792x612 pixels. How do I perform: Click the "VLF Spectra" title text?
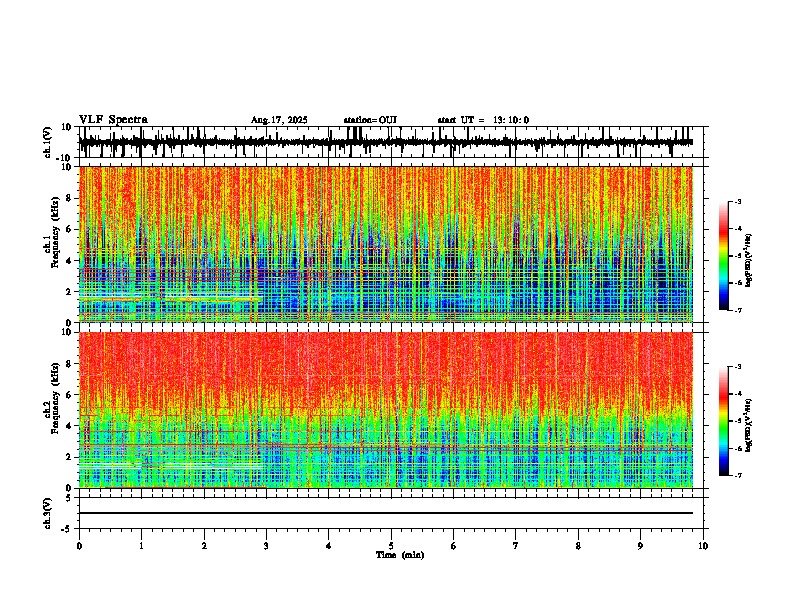113,120
